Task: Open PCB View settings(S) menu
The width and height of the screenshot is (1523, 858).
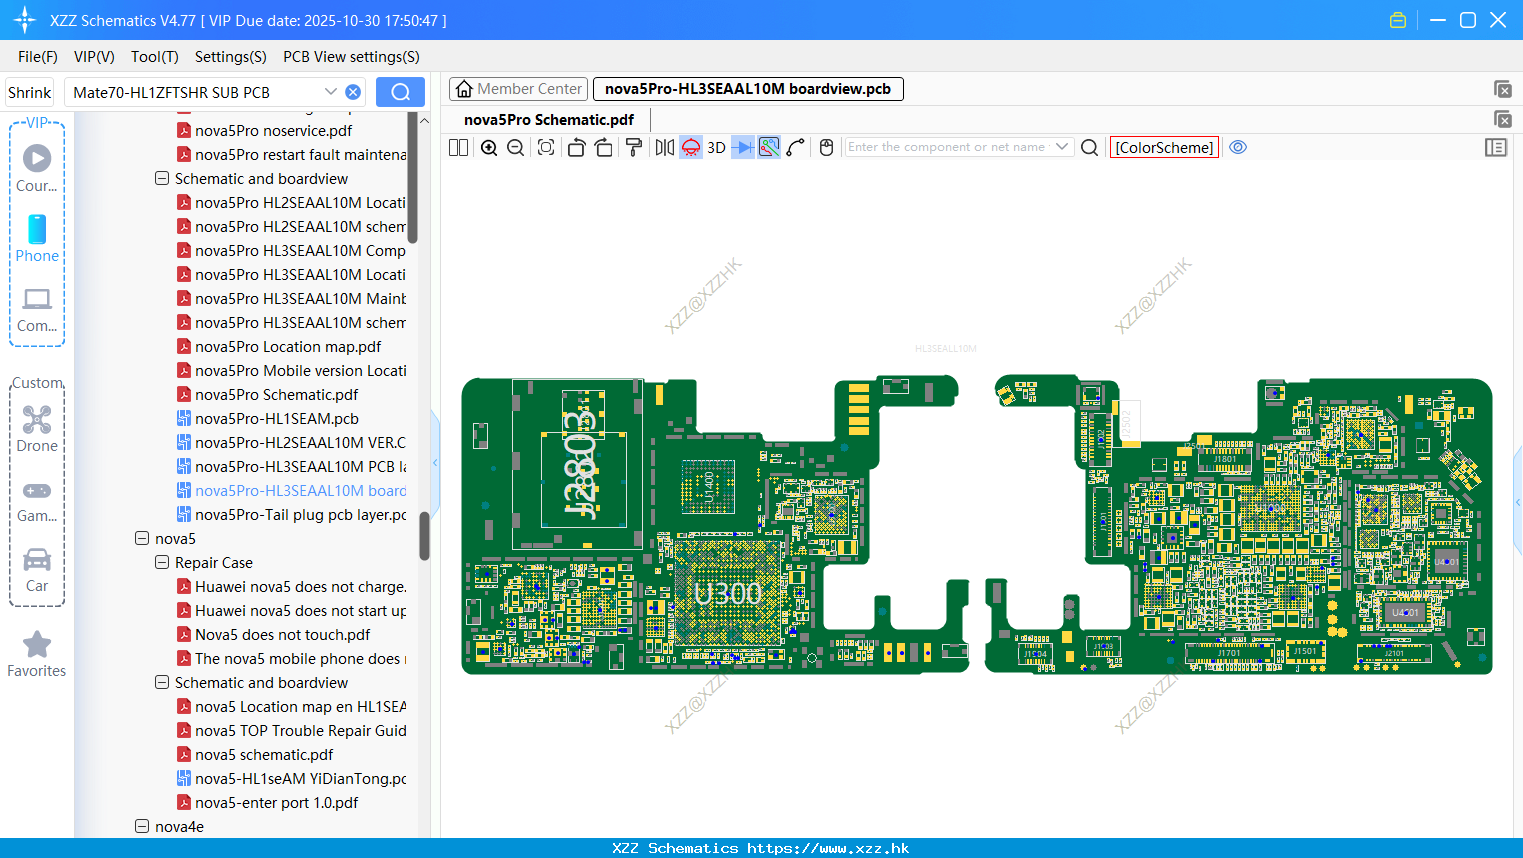Action: tap(351, 57)
